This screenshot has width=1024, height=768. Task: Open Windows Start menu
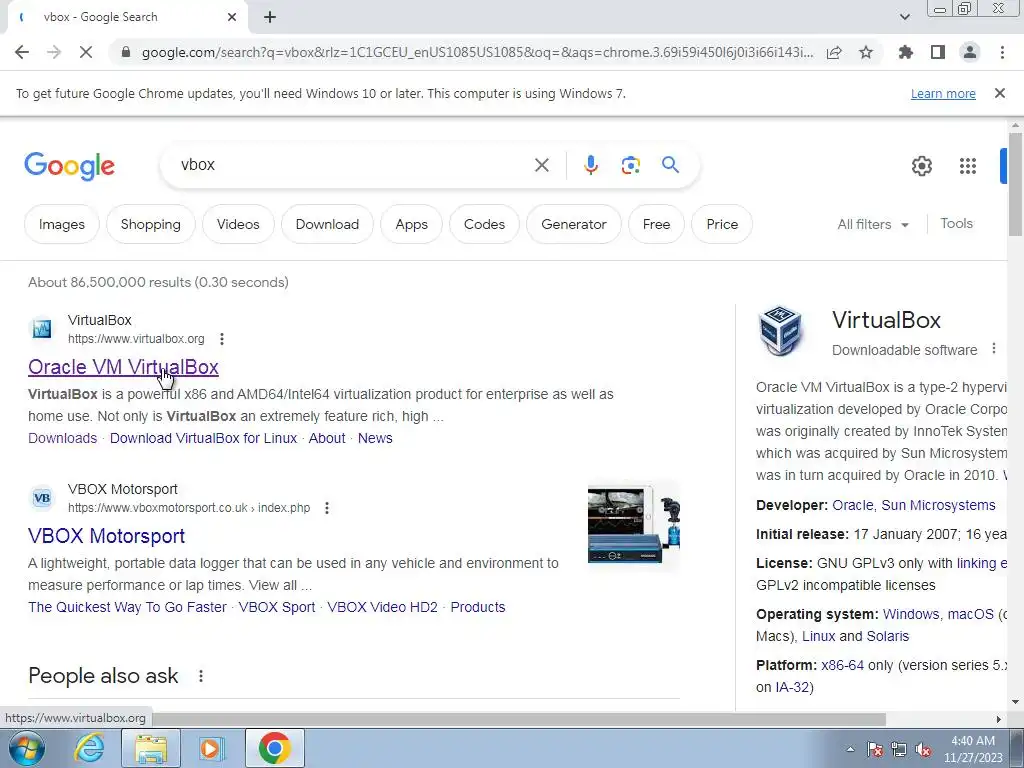pyautogui.click(x=27, y=748)
